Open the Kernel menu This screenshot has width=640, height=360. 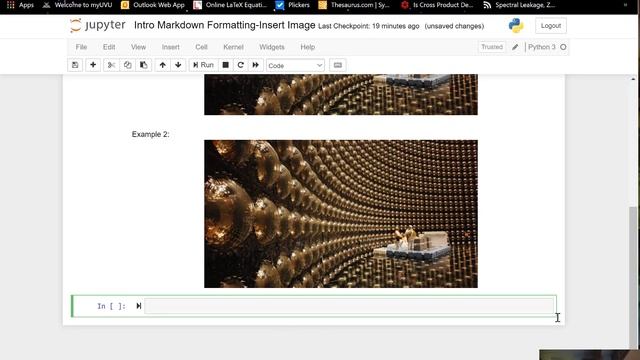pos(233,47)
